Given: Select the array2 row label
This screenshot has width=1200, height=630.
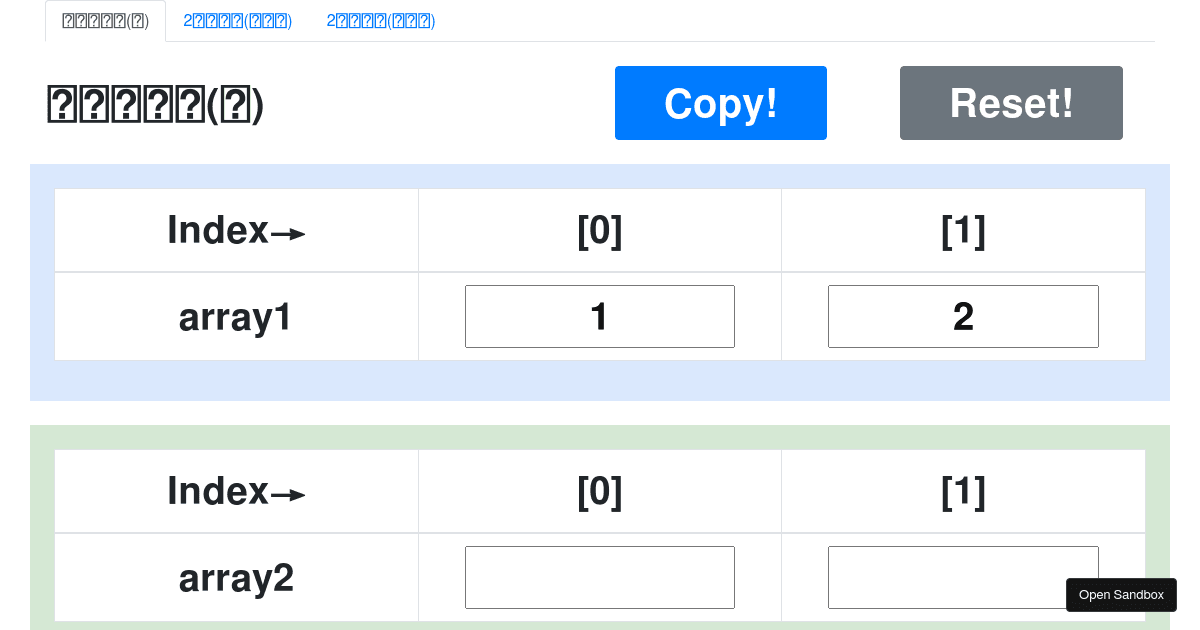Looking at the screenshot, I should pyautogui.click(x=236, y=578).
